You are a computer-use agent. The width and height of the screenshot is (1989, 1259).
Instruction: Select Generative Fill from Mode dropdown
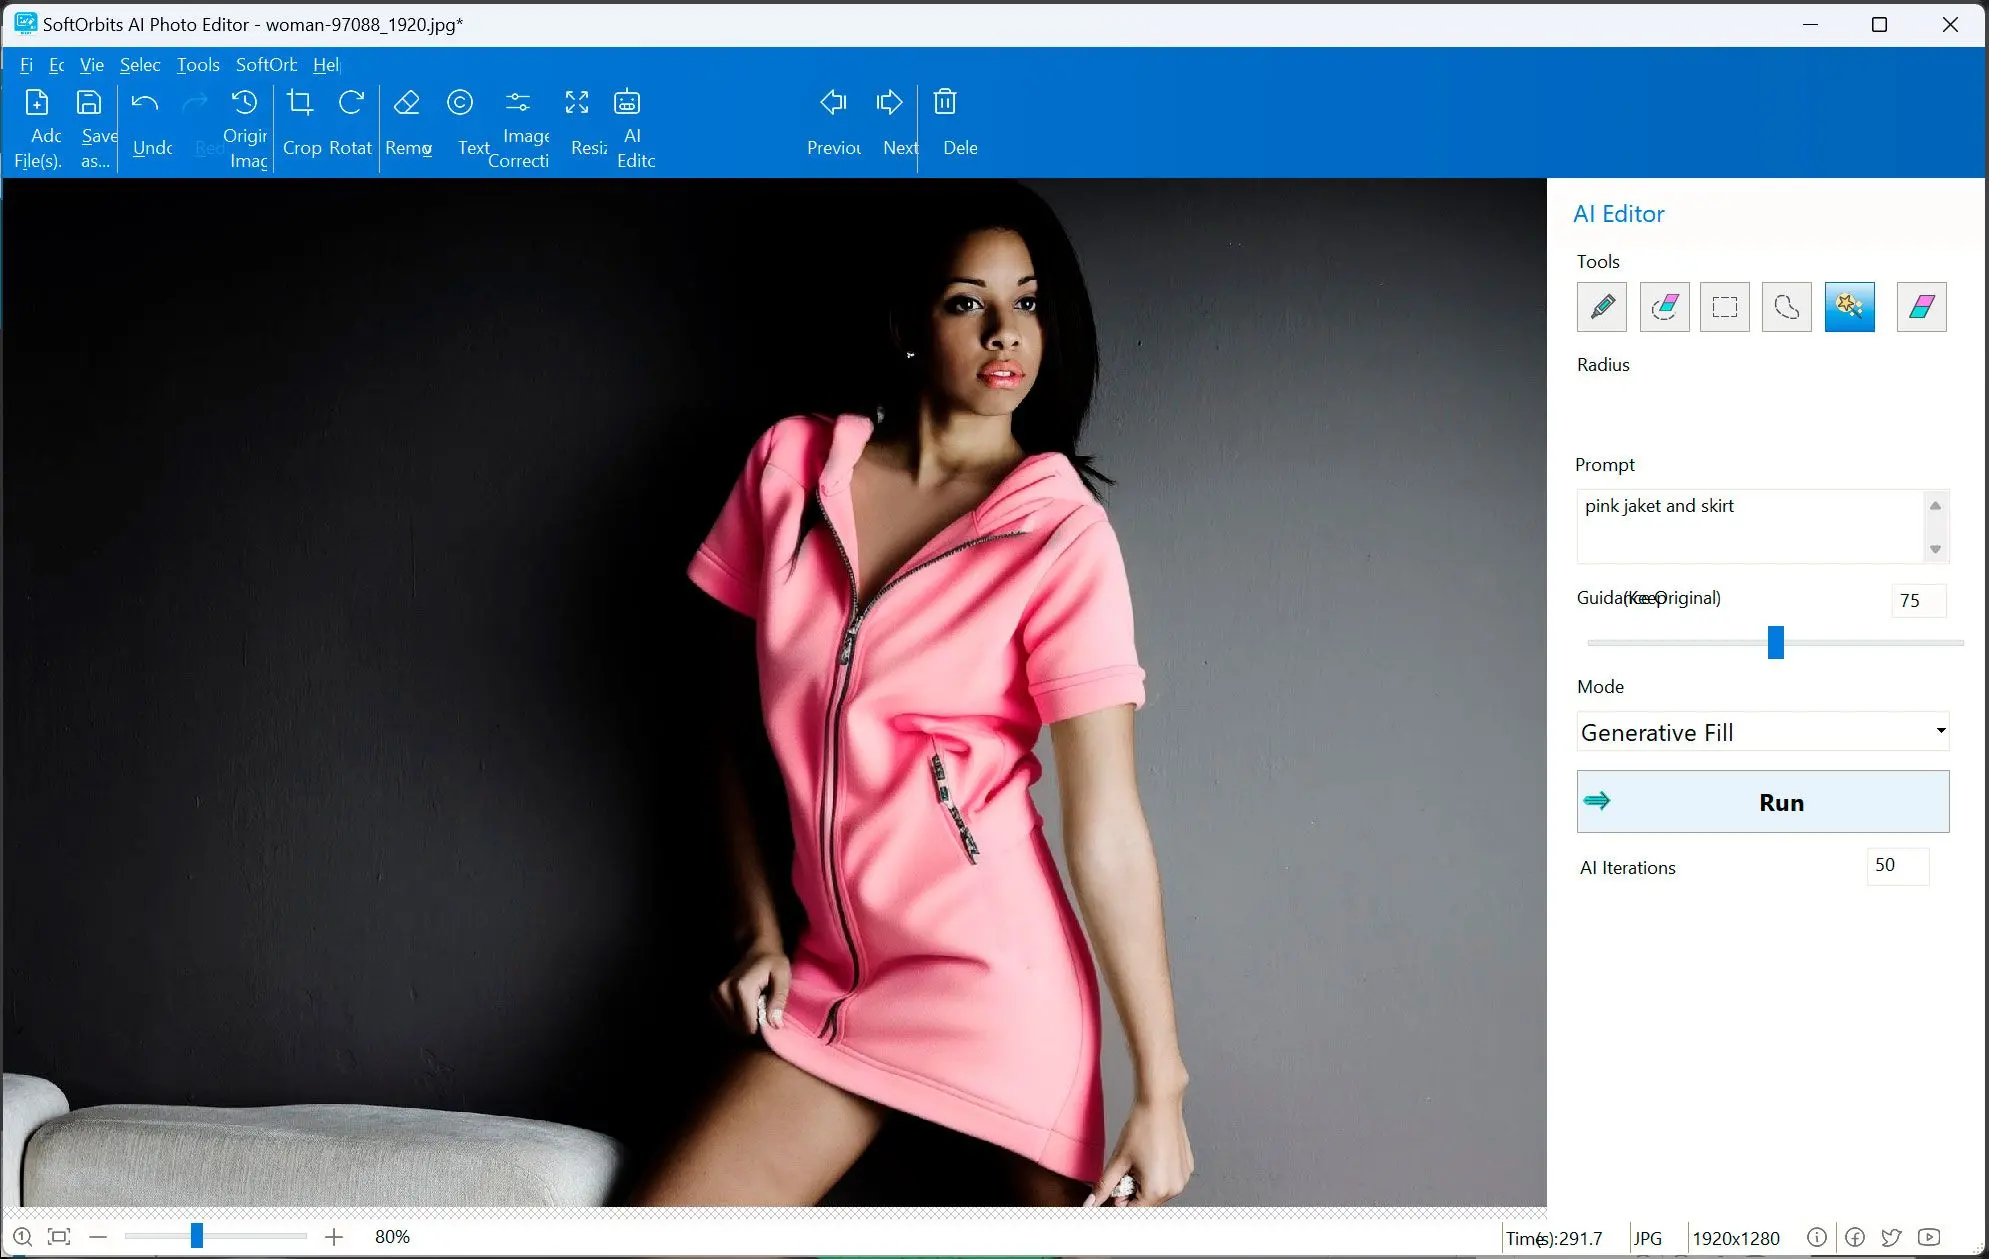[x=1763, y=731]
